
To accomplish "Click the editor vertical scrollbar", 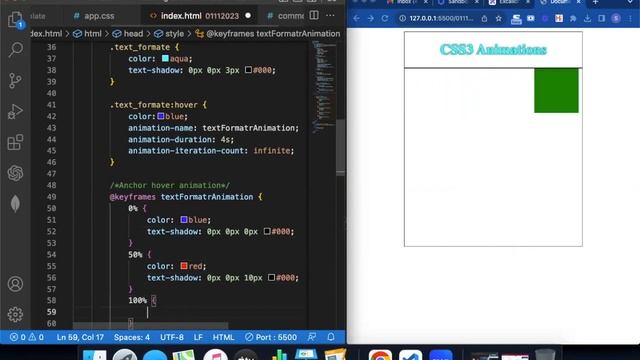I will tap(340, 147).
